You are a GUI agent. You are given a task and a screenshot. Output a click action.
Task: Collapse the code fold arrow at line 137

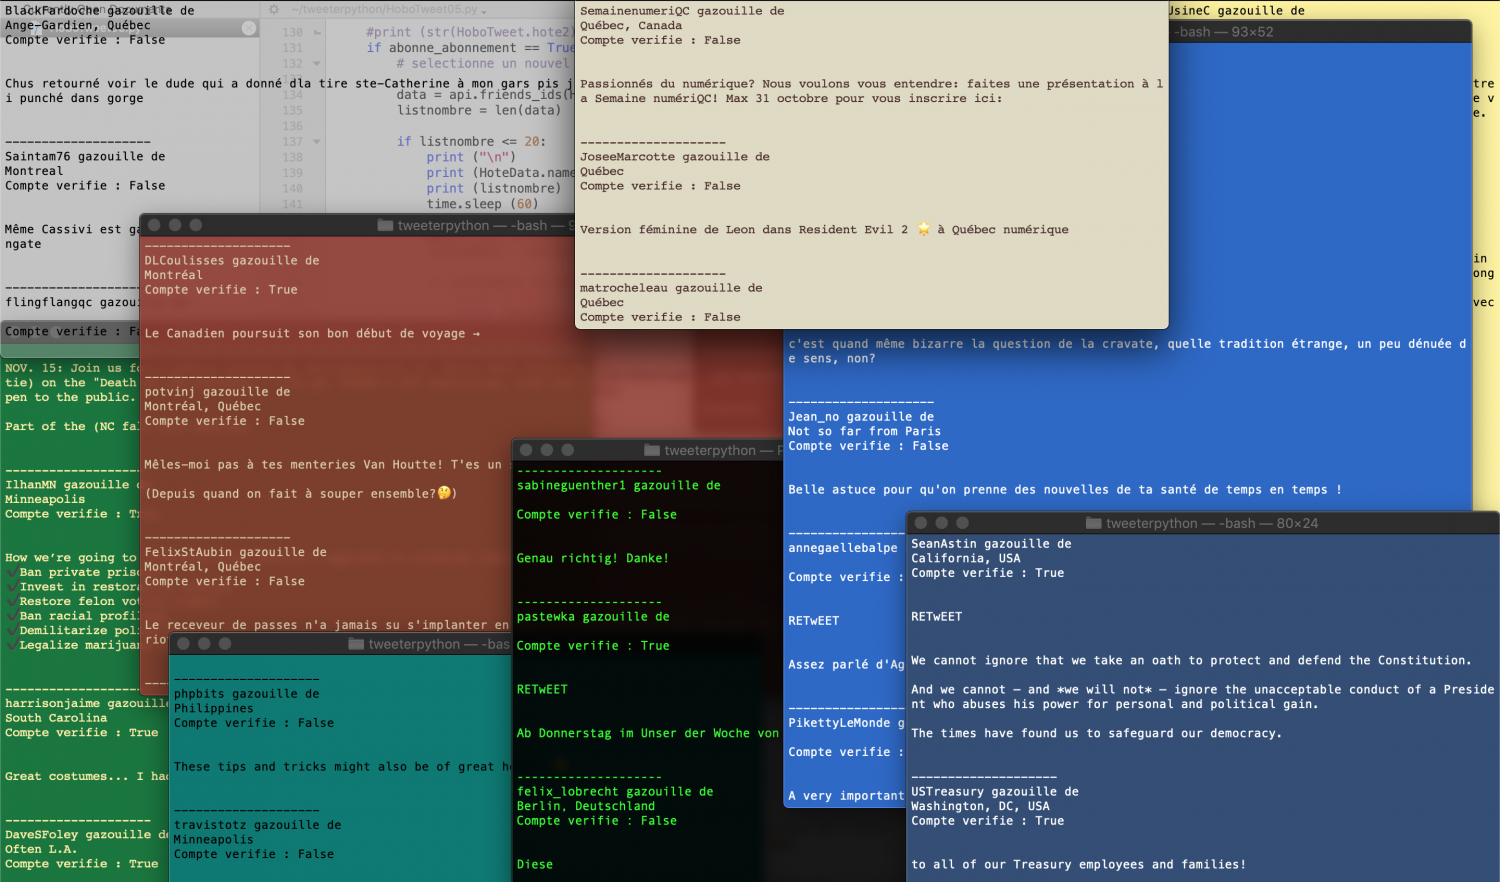click(x=317, y=142)
